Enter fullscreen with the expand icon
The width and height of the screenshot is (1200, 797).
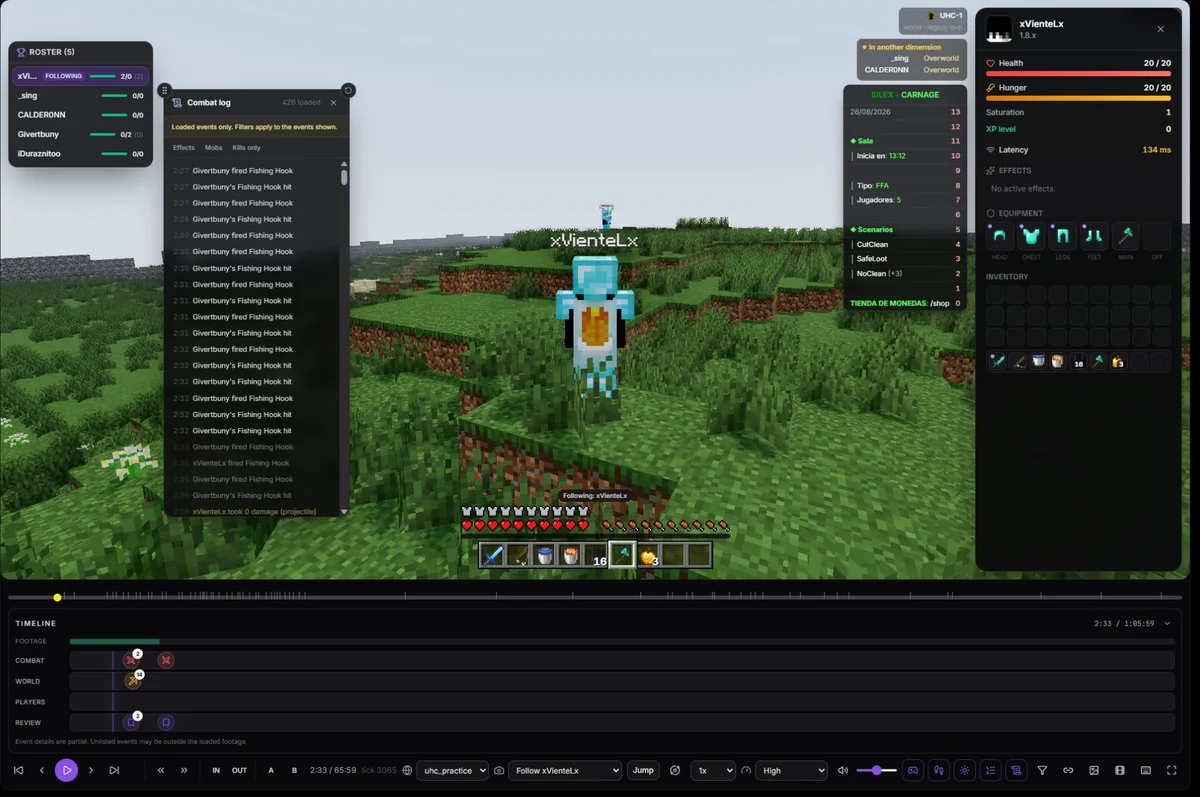coord(1172,770)
